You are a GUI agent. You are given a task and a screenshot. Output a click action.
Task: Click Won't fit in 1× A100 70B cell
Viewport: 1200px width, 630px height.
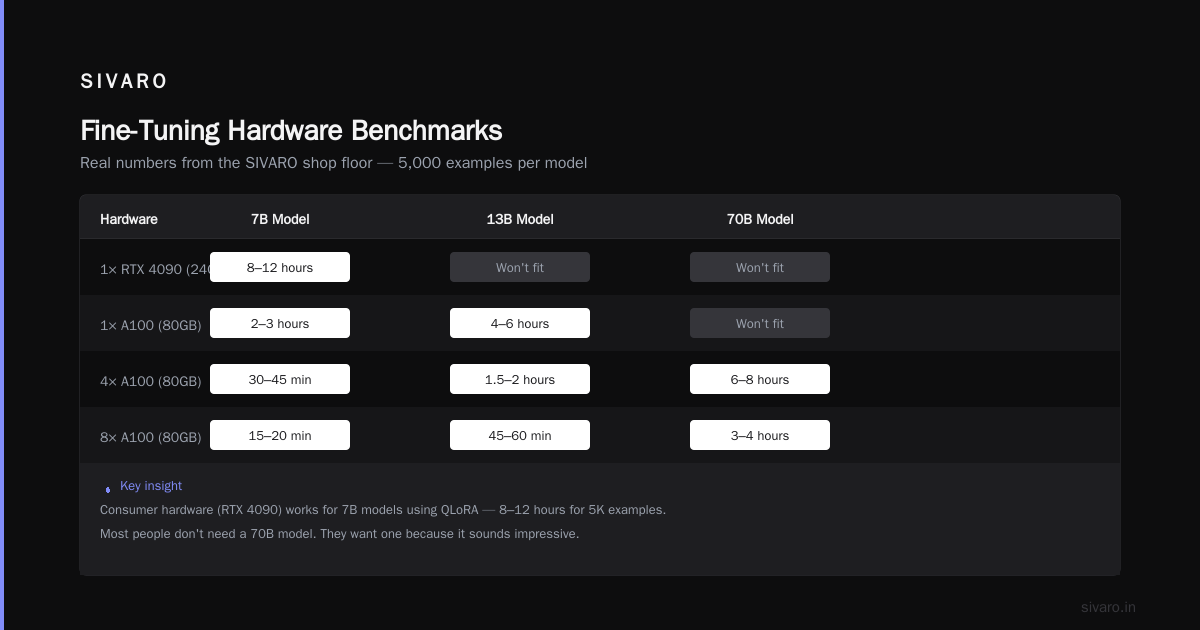click(760, 323)
